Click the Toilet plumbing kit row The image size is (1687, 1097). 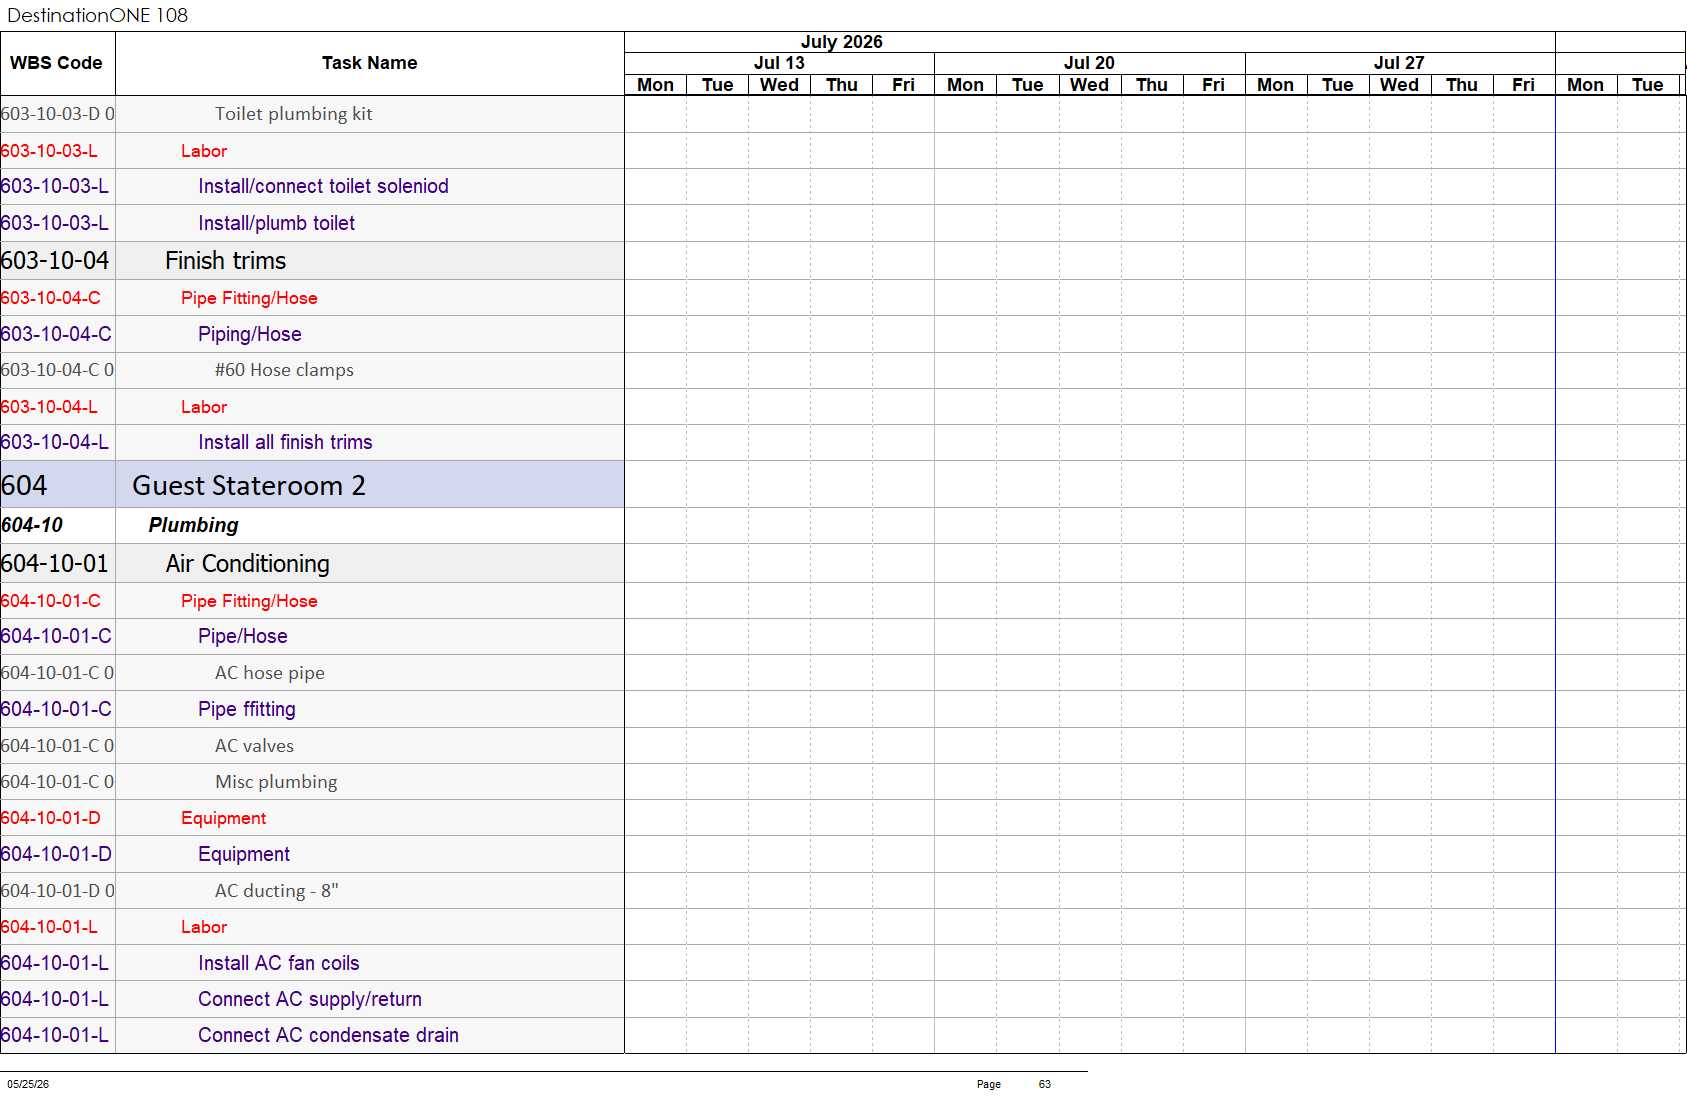coord(312,114)
